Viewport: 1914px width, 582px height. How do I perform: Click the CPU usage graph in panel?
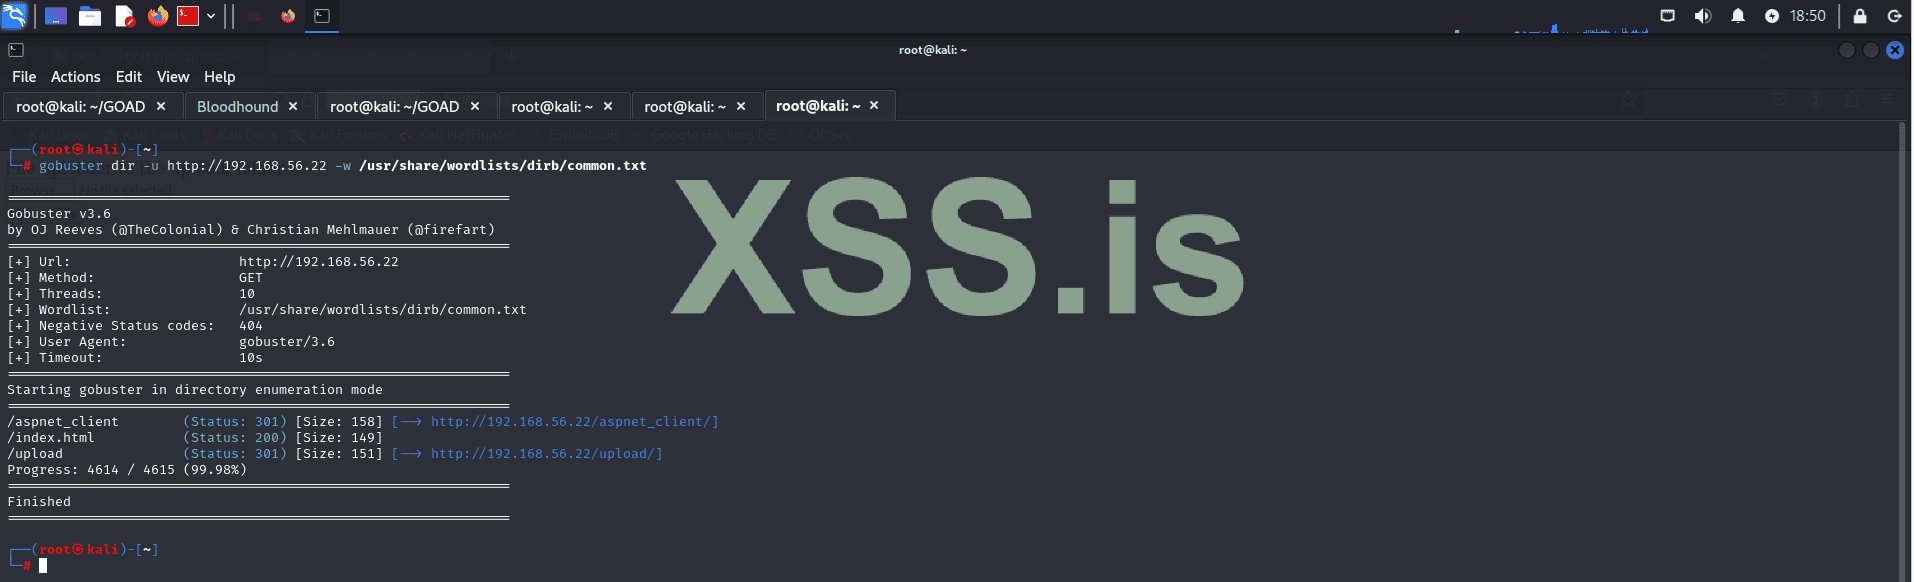pyautogui.click(x=1551, y=27)
